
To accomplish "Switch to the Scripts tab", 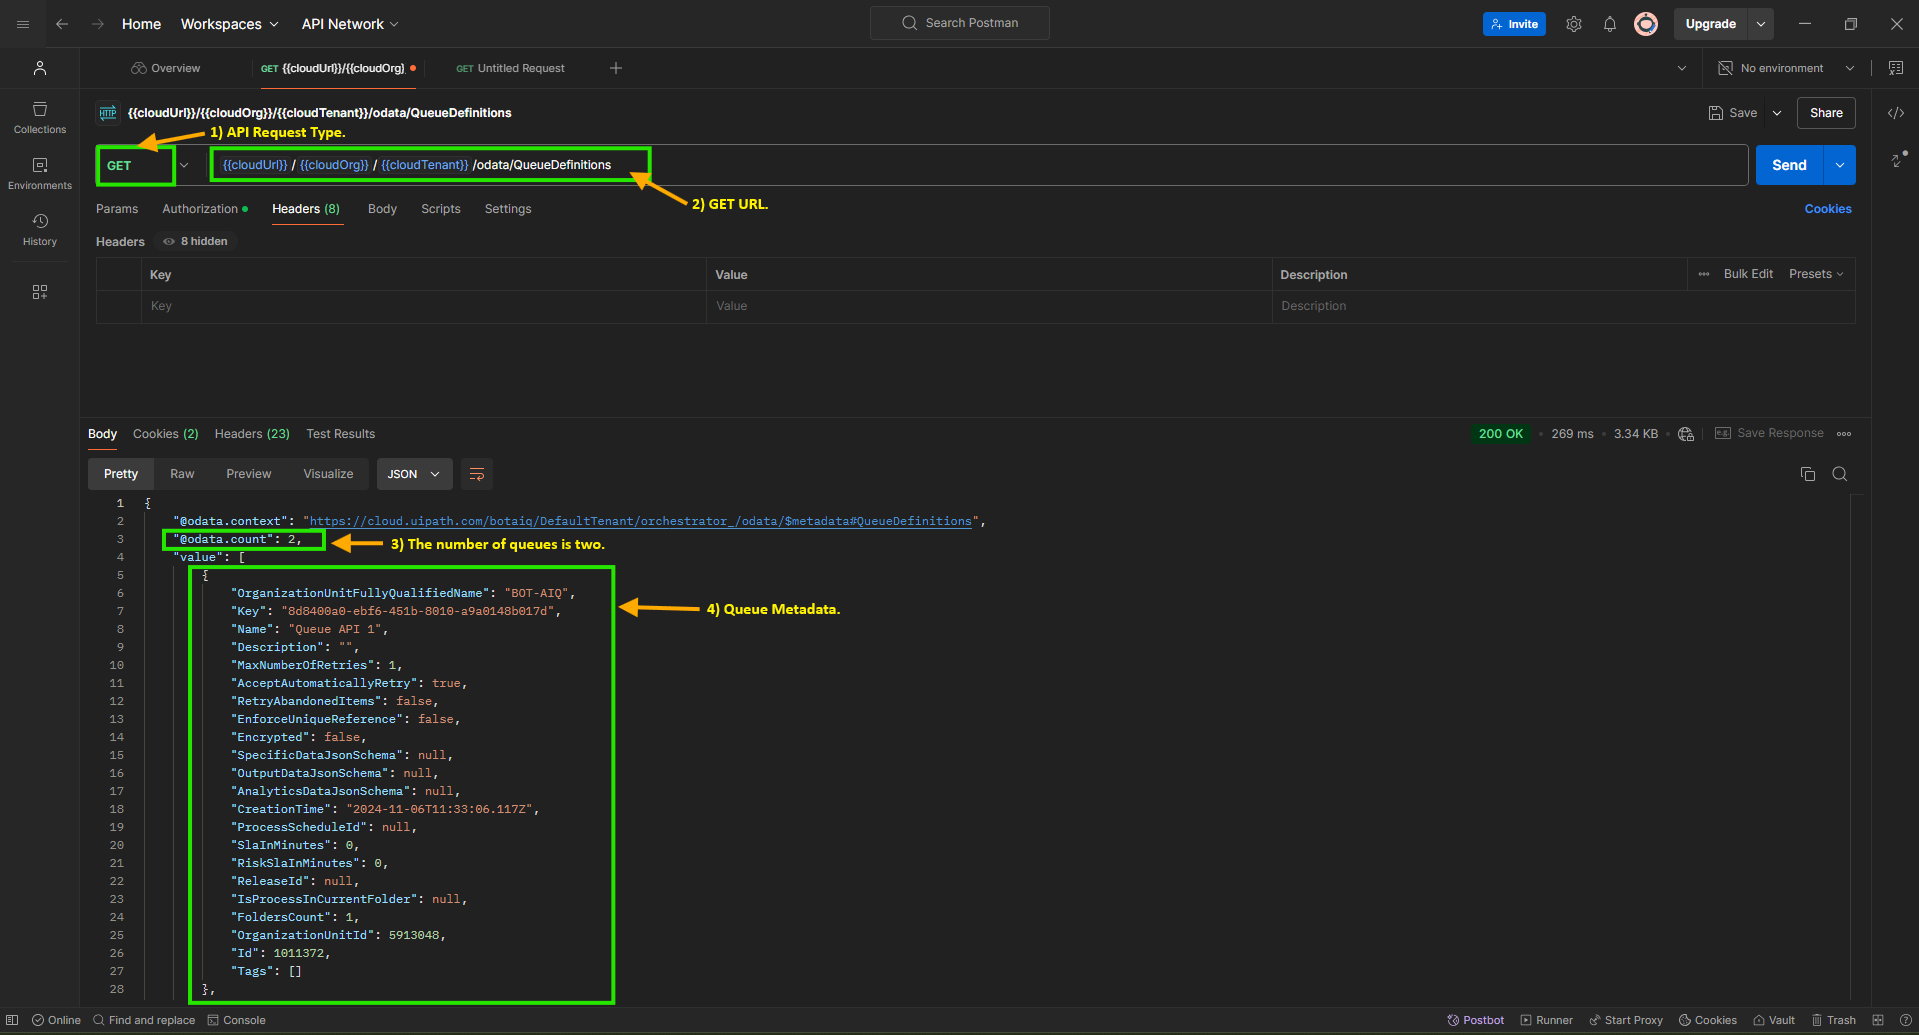I will [x=441, y=209].
